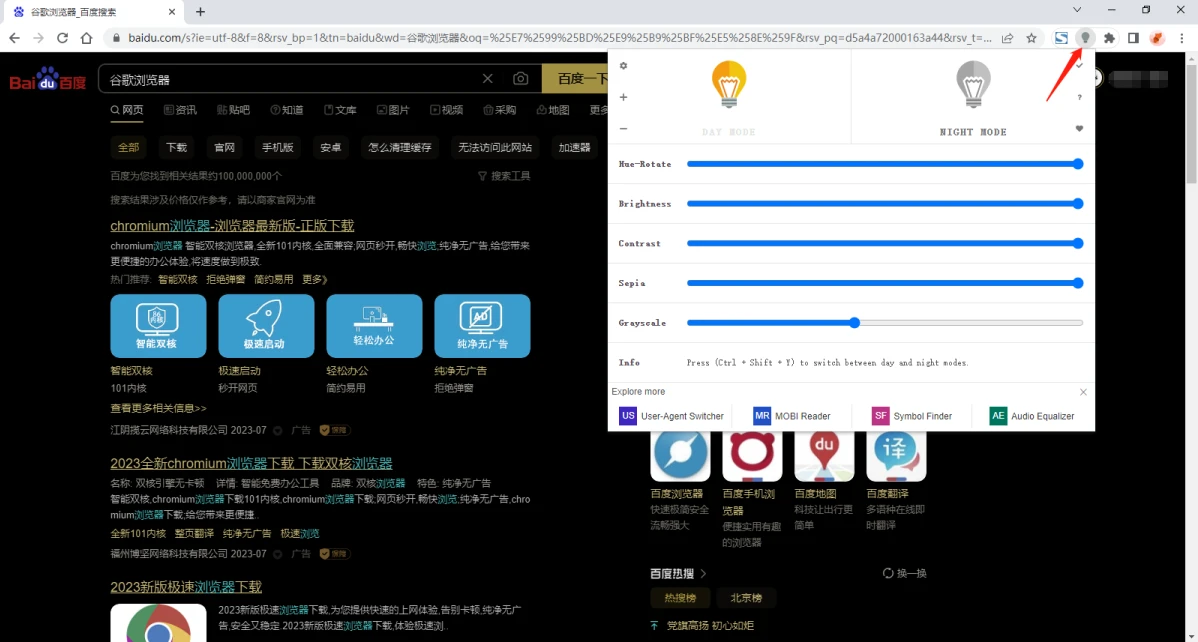Open a new browser tab
Screen dimensions: 1198x642
[200, 11]
